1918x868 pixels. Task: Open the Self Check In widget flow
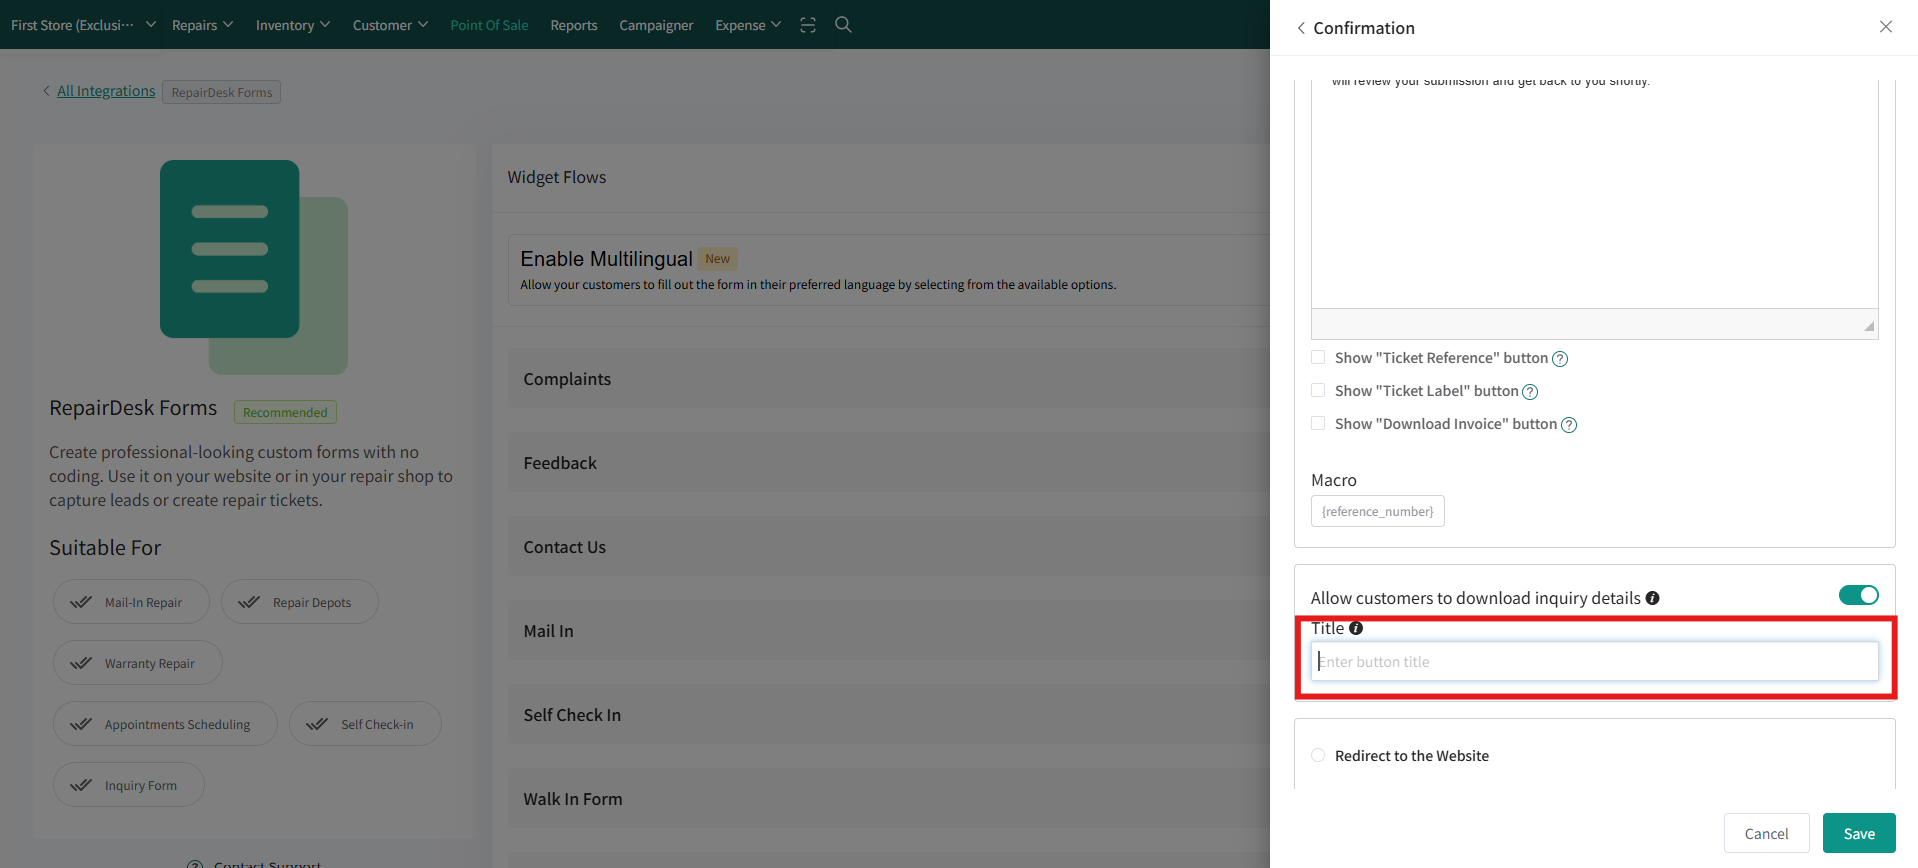pyautogui.click(x=889, y=715)
